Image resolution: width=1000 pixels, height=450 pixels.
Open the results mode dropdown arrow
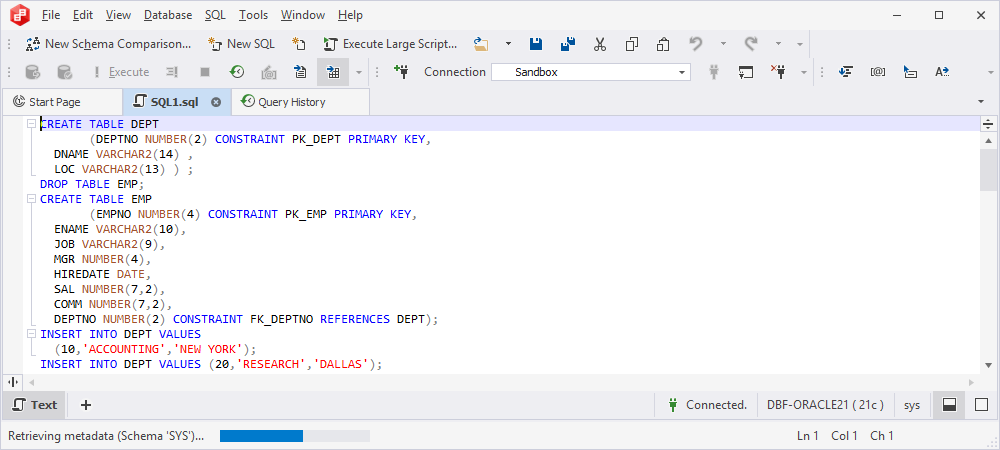pyautogui.click(x=359, y=72)
